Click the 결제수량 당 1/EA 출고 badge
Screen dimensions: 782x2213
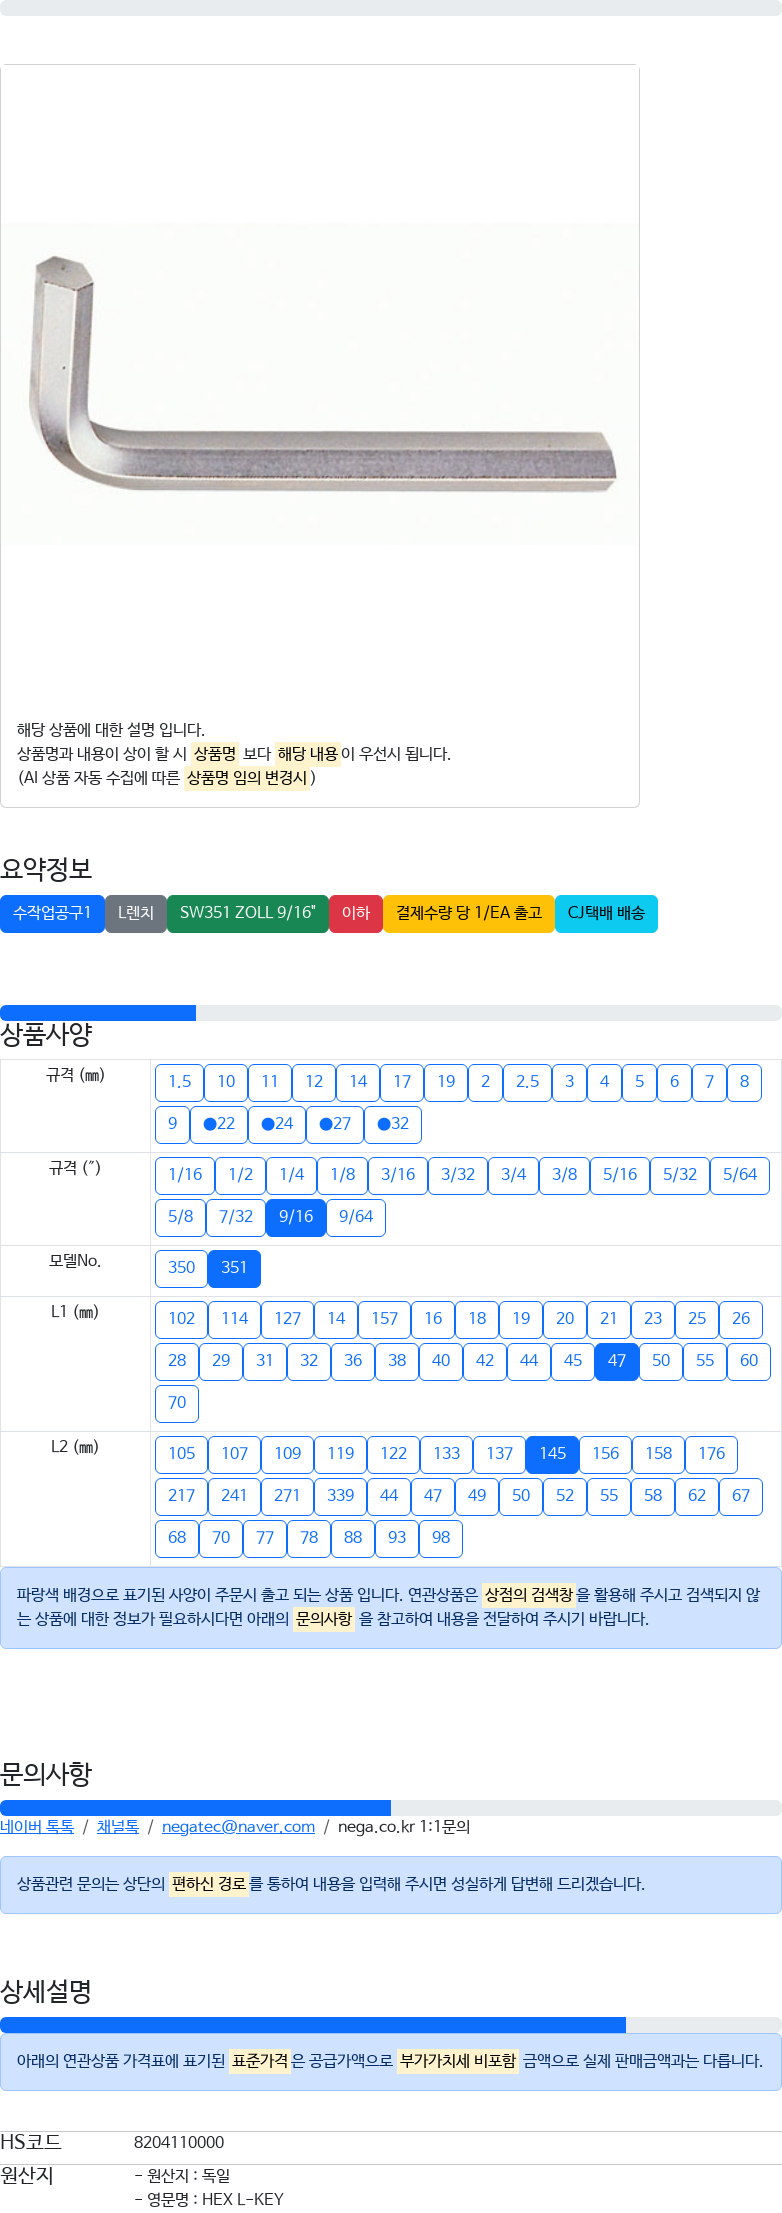[x=469, y=913]
